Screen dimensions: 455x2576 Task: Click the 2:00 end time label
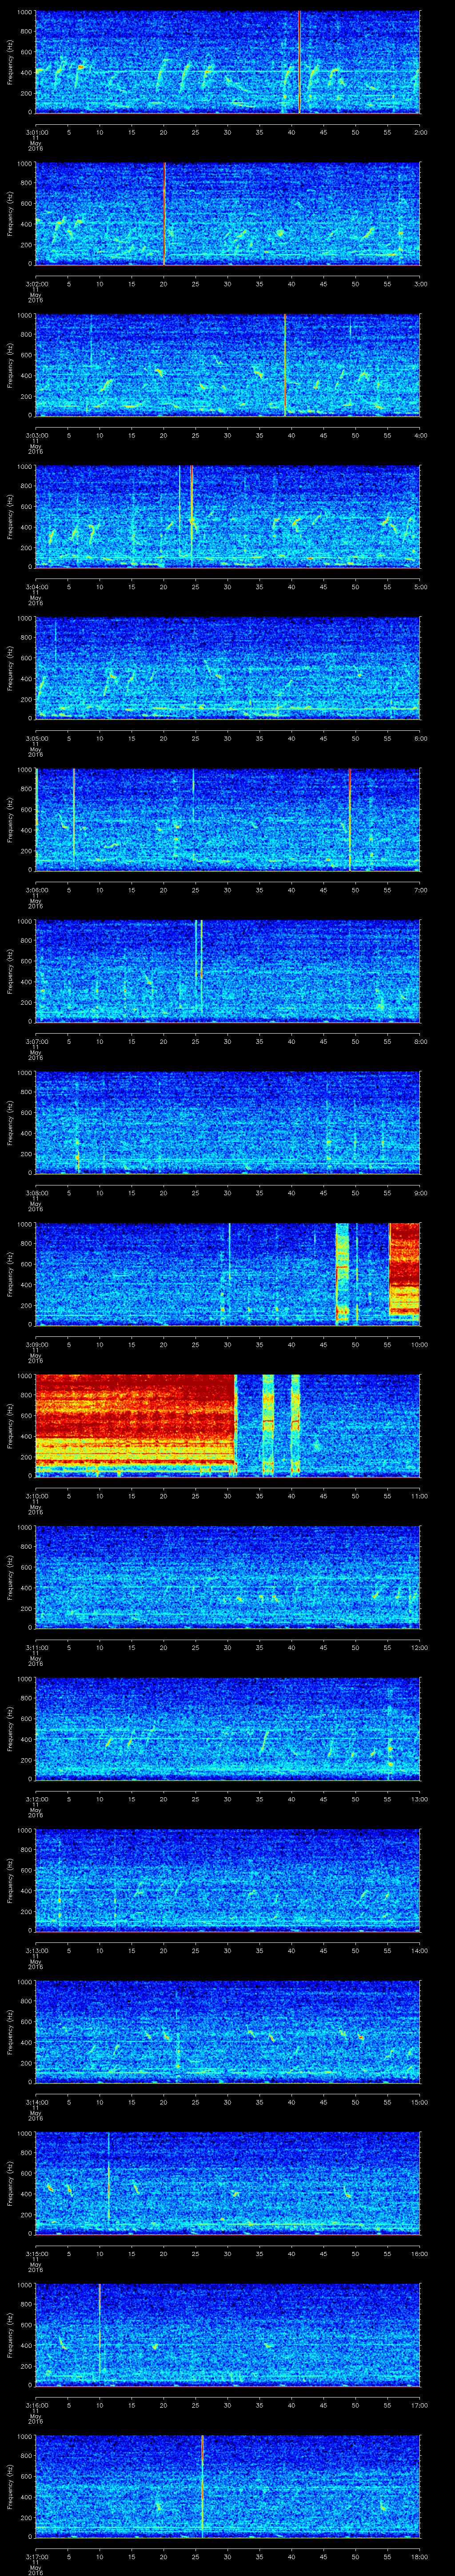click(420, 131)
